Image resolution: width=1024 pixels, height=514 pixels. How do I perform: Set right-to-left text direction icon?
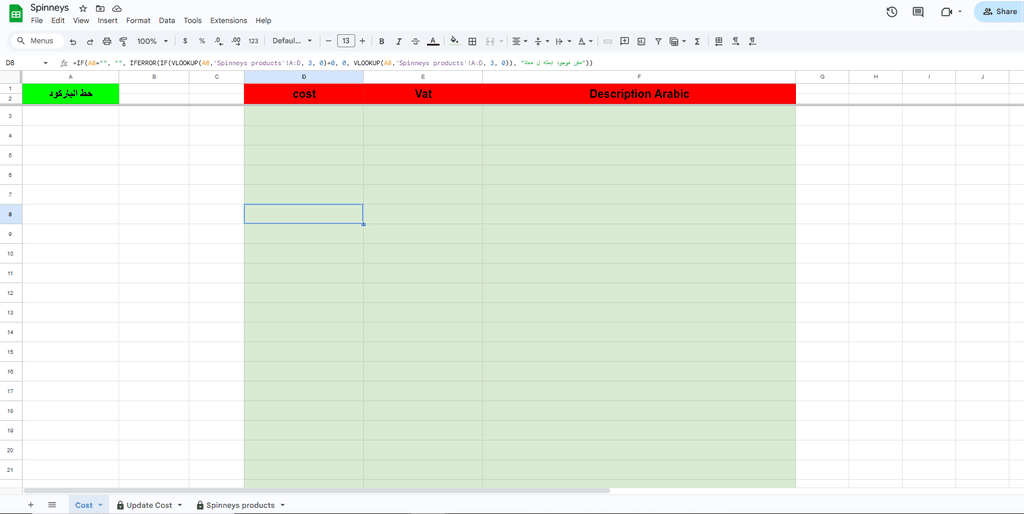(x=752, y=41)
